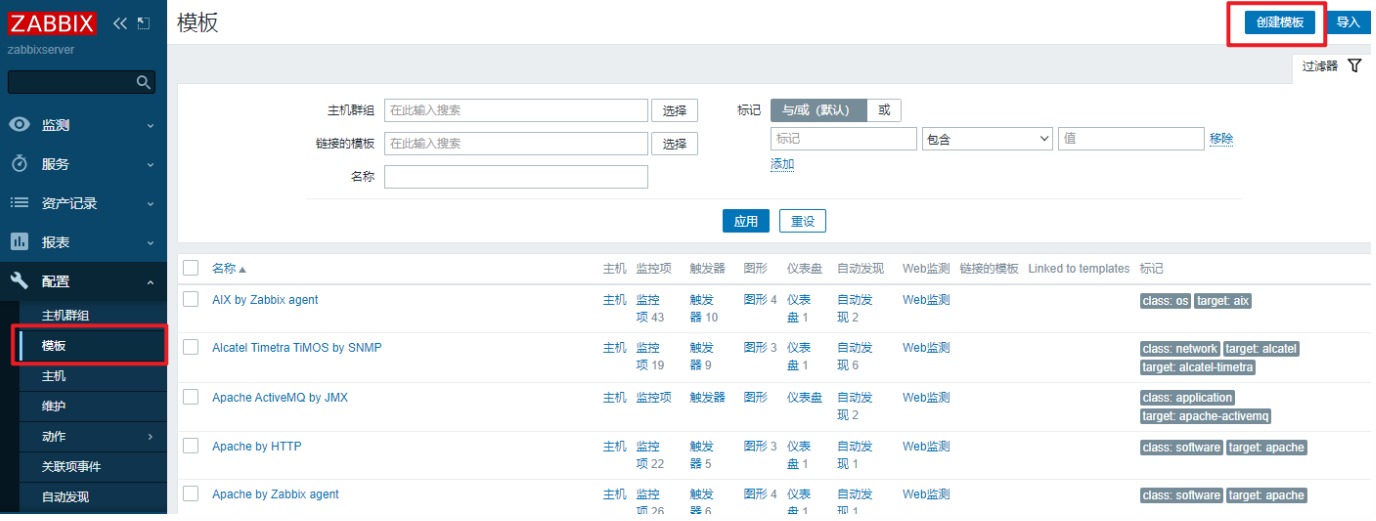
Task: Open 图形 3 for Alcatel Timetra template
Action: (760, 348)
